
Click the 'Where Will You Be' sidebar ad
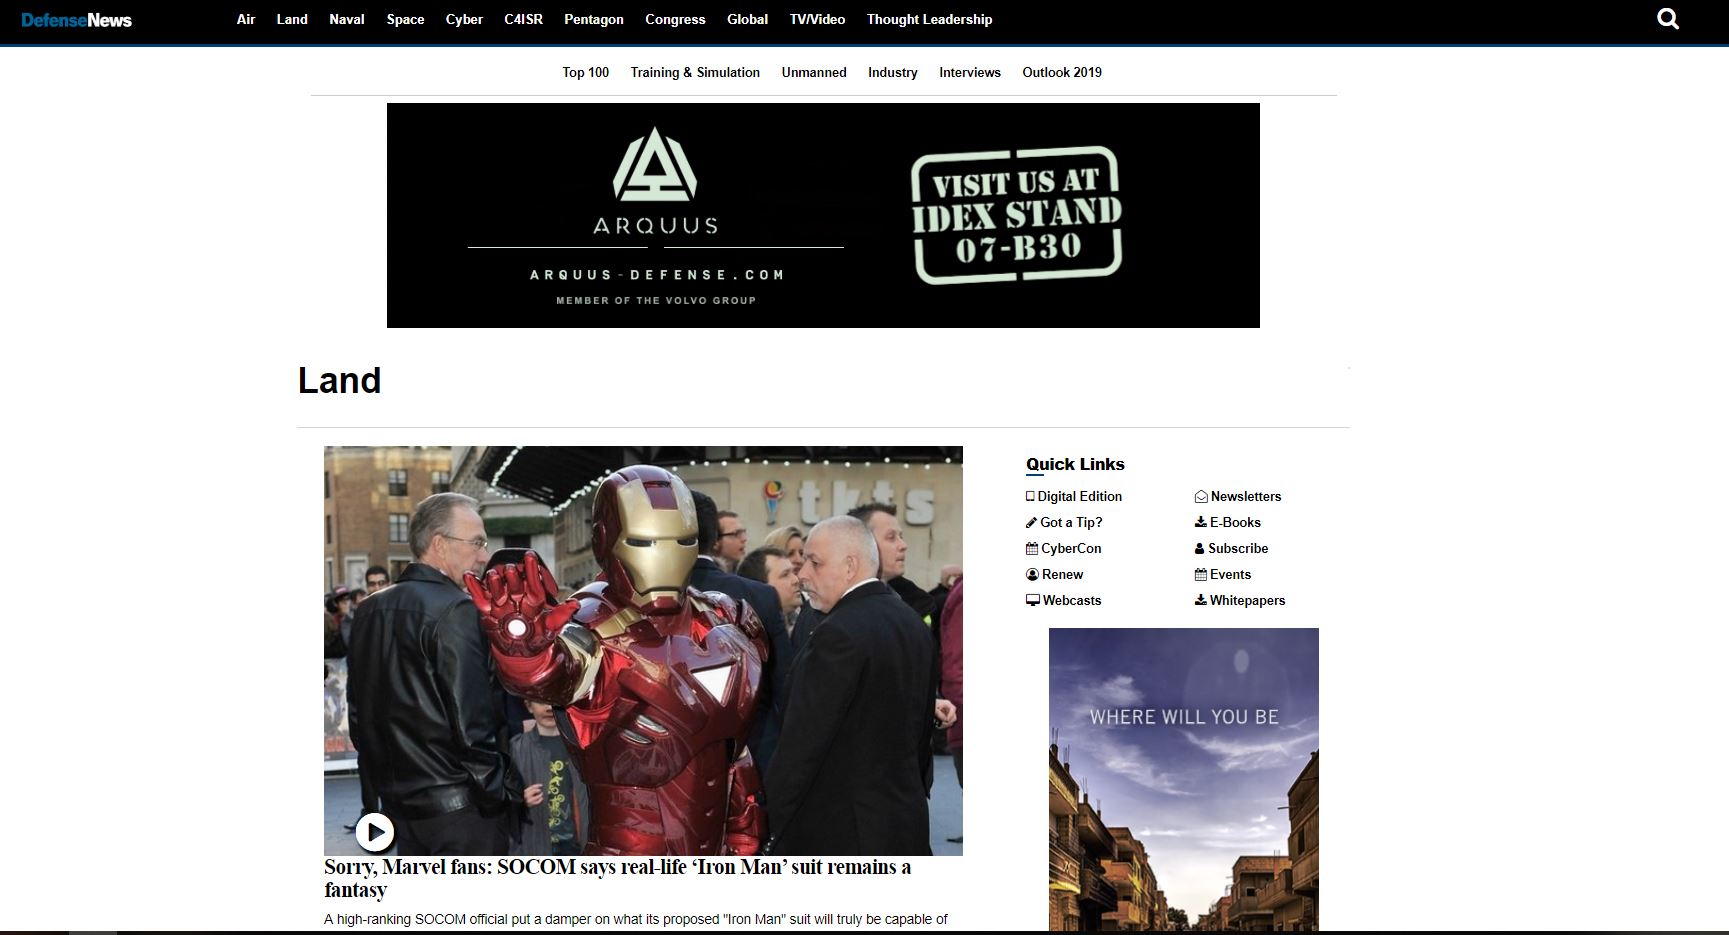[1184, 779]
